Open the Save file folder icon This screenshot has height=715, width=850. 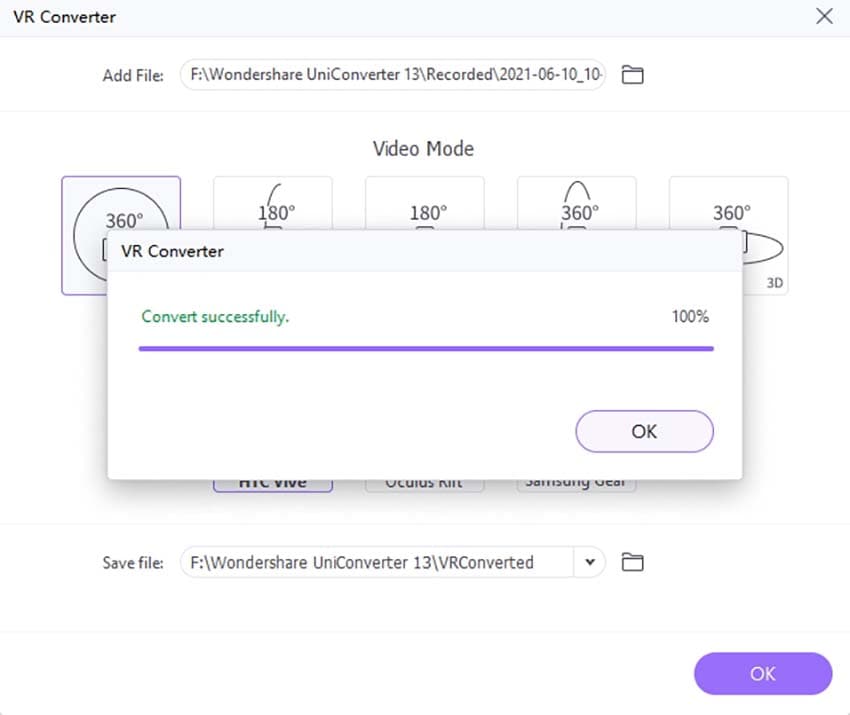click(632, 562)
